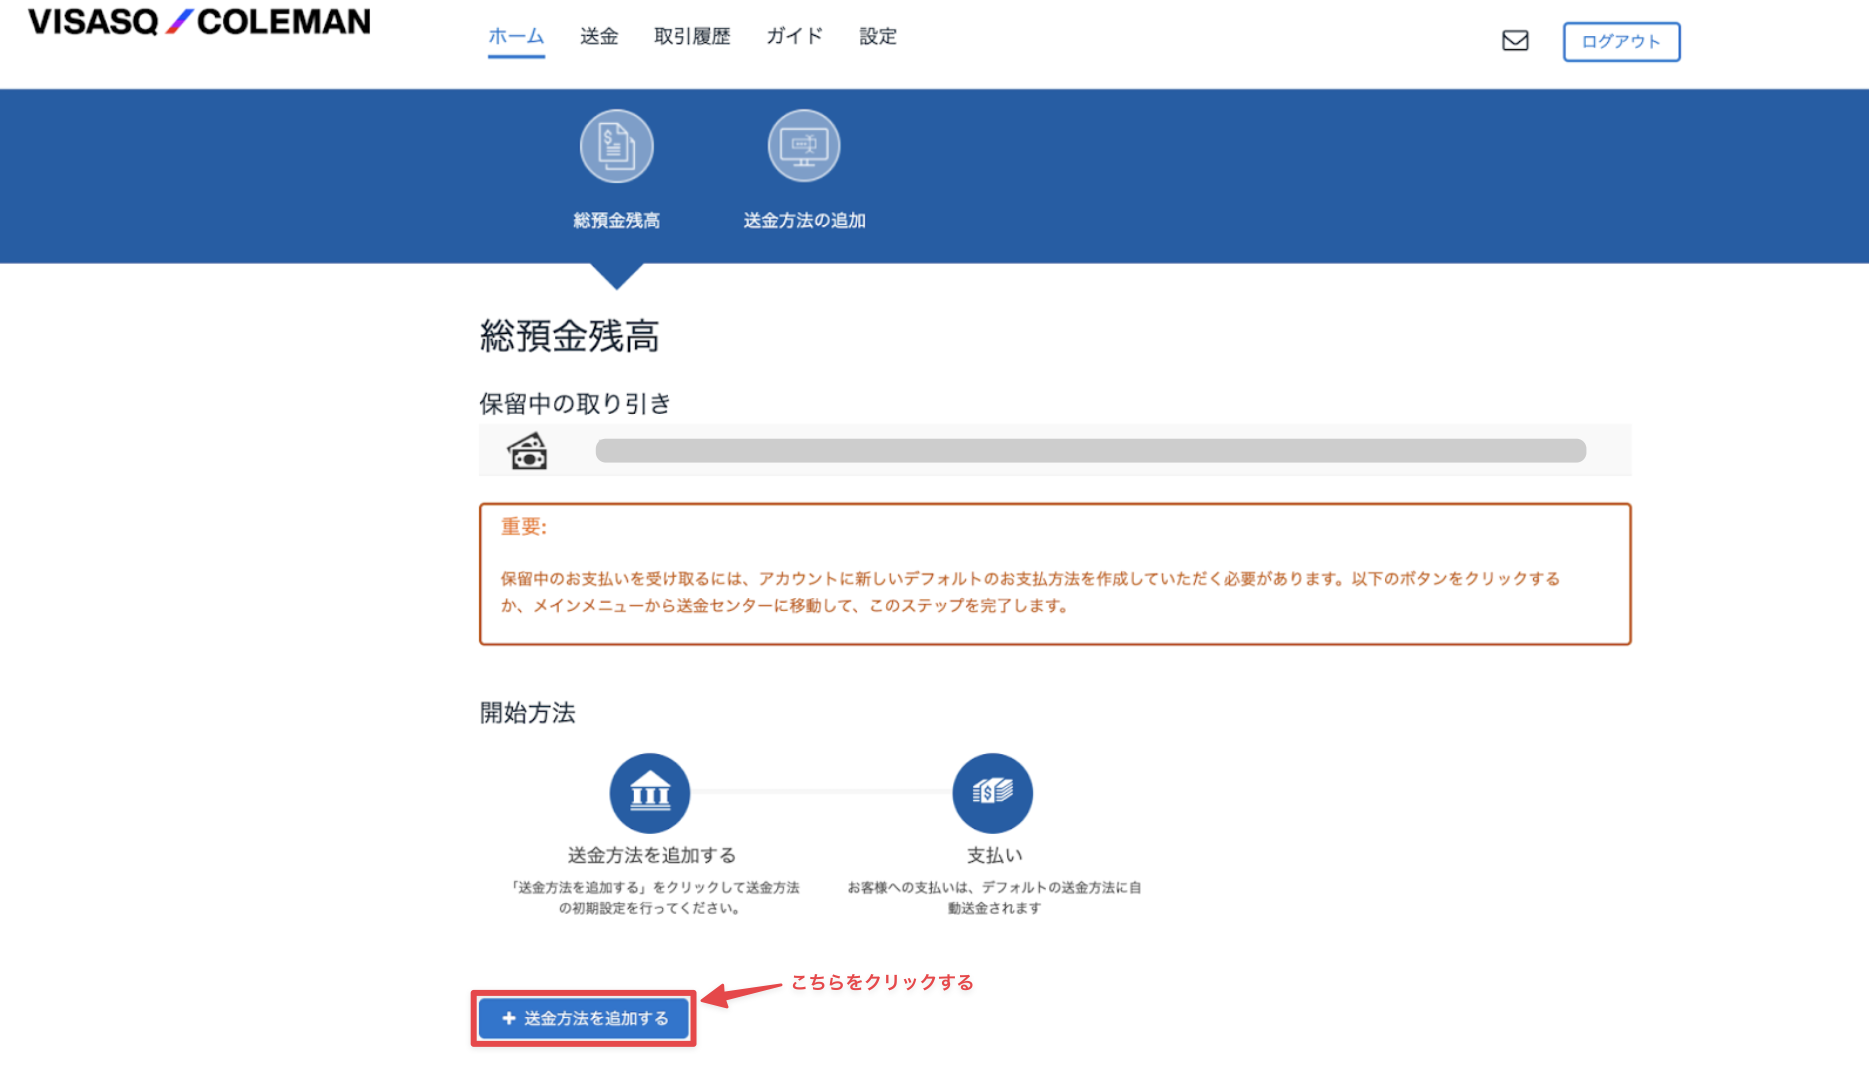Click the 送金方法を追加する step heading
Image resolution: width=1869 pixels, height=1068 pixels.
tap(652, 855)
